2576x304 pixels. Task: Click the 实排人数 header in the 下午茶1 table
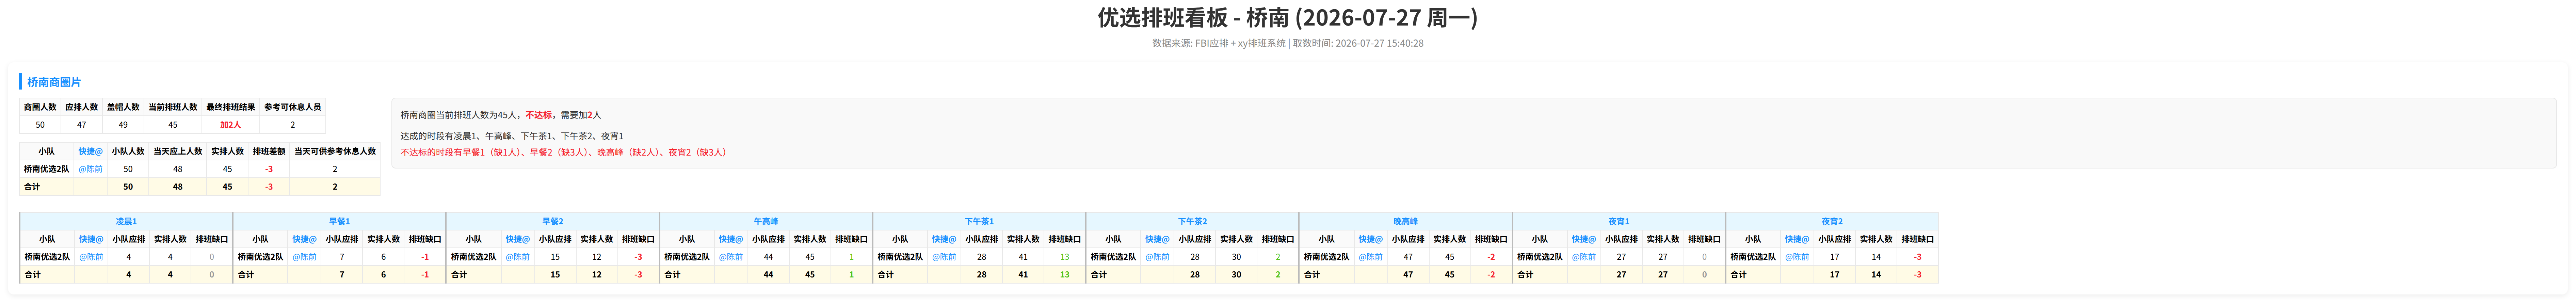click(1023, 239)
